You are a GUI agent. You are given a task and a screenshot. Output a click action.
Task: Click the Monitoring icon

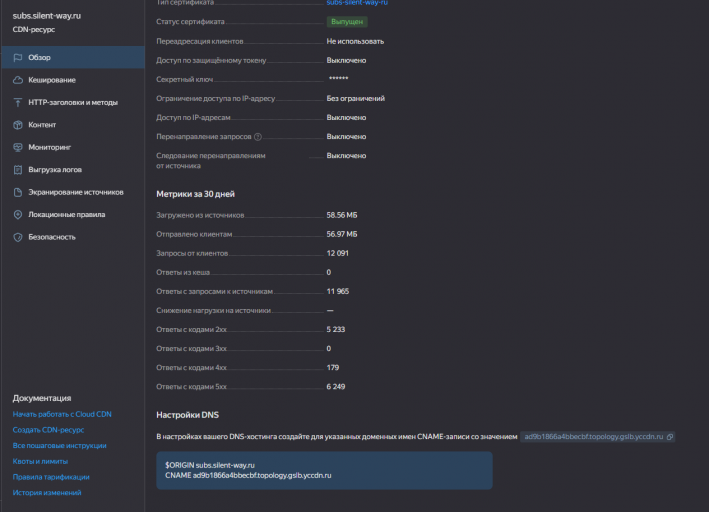click(x=18, y=147)
